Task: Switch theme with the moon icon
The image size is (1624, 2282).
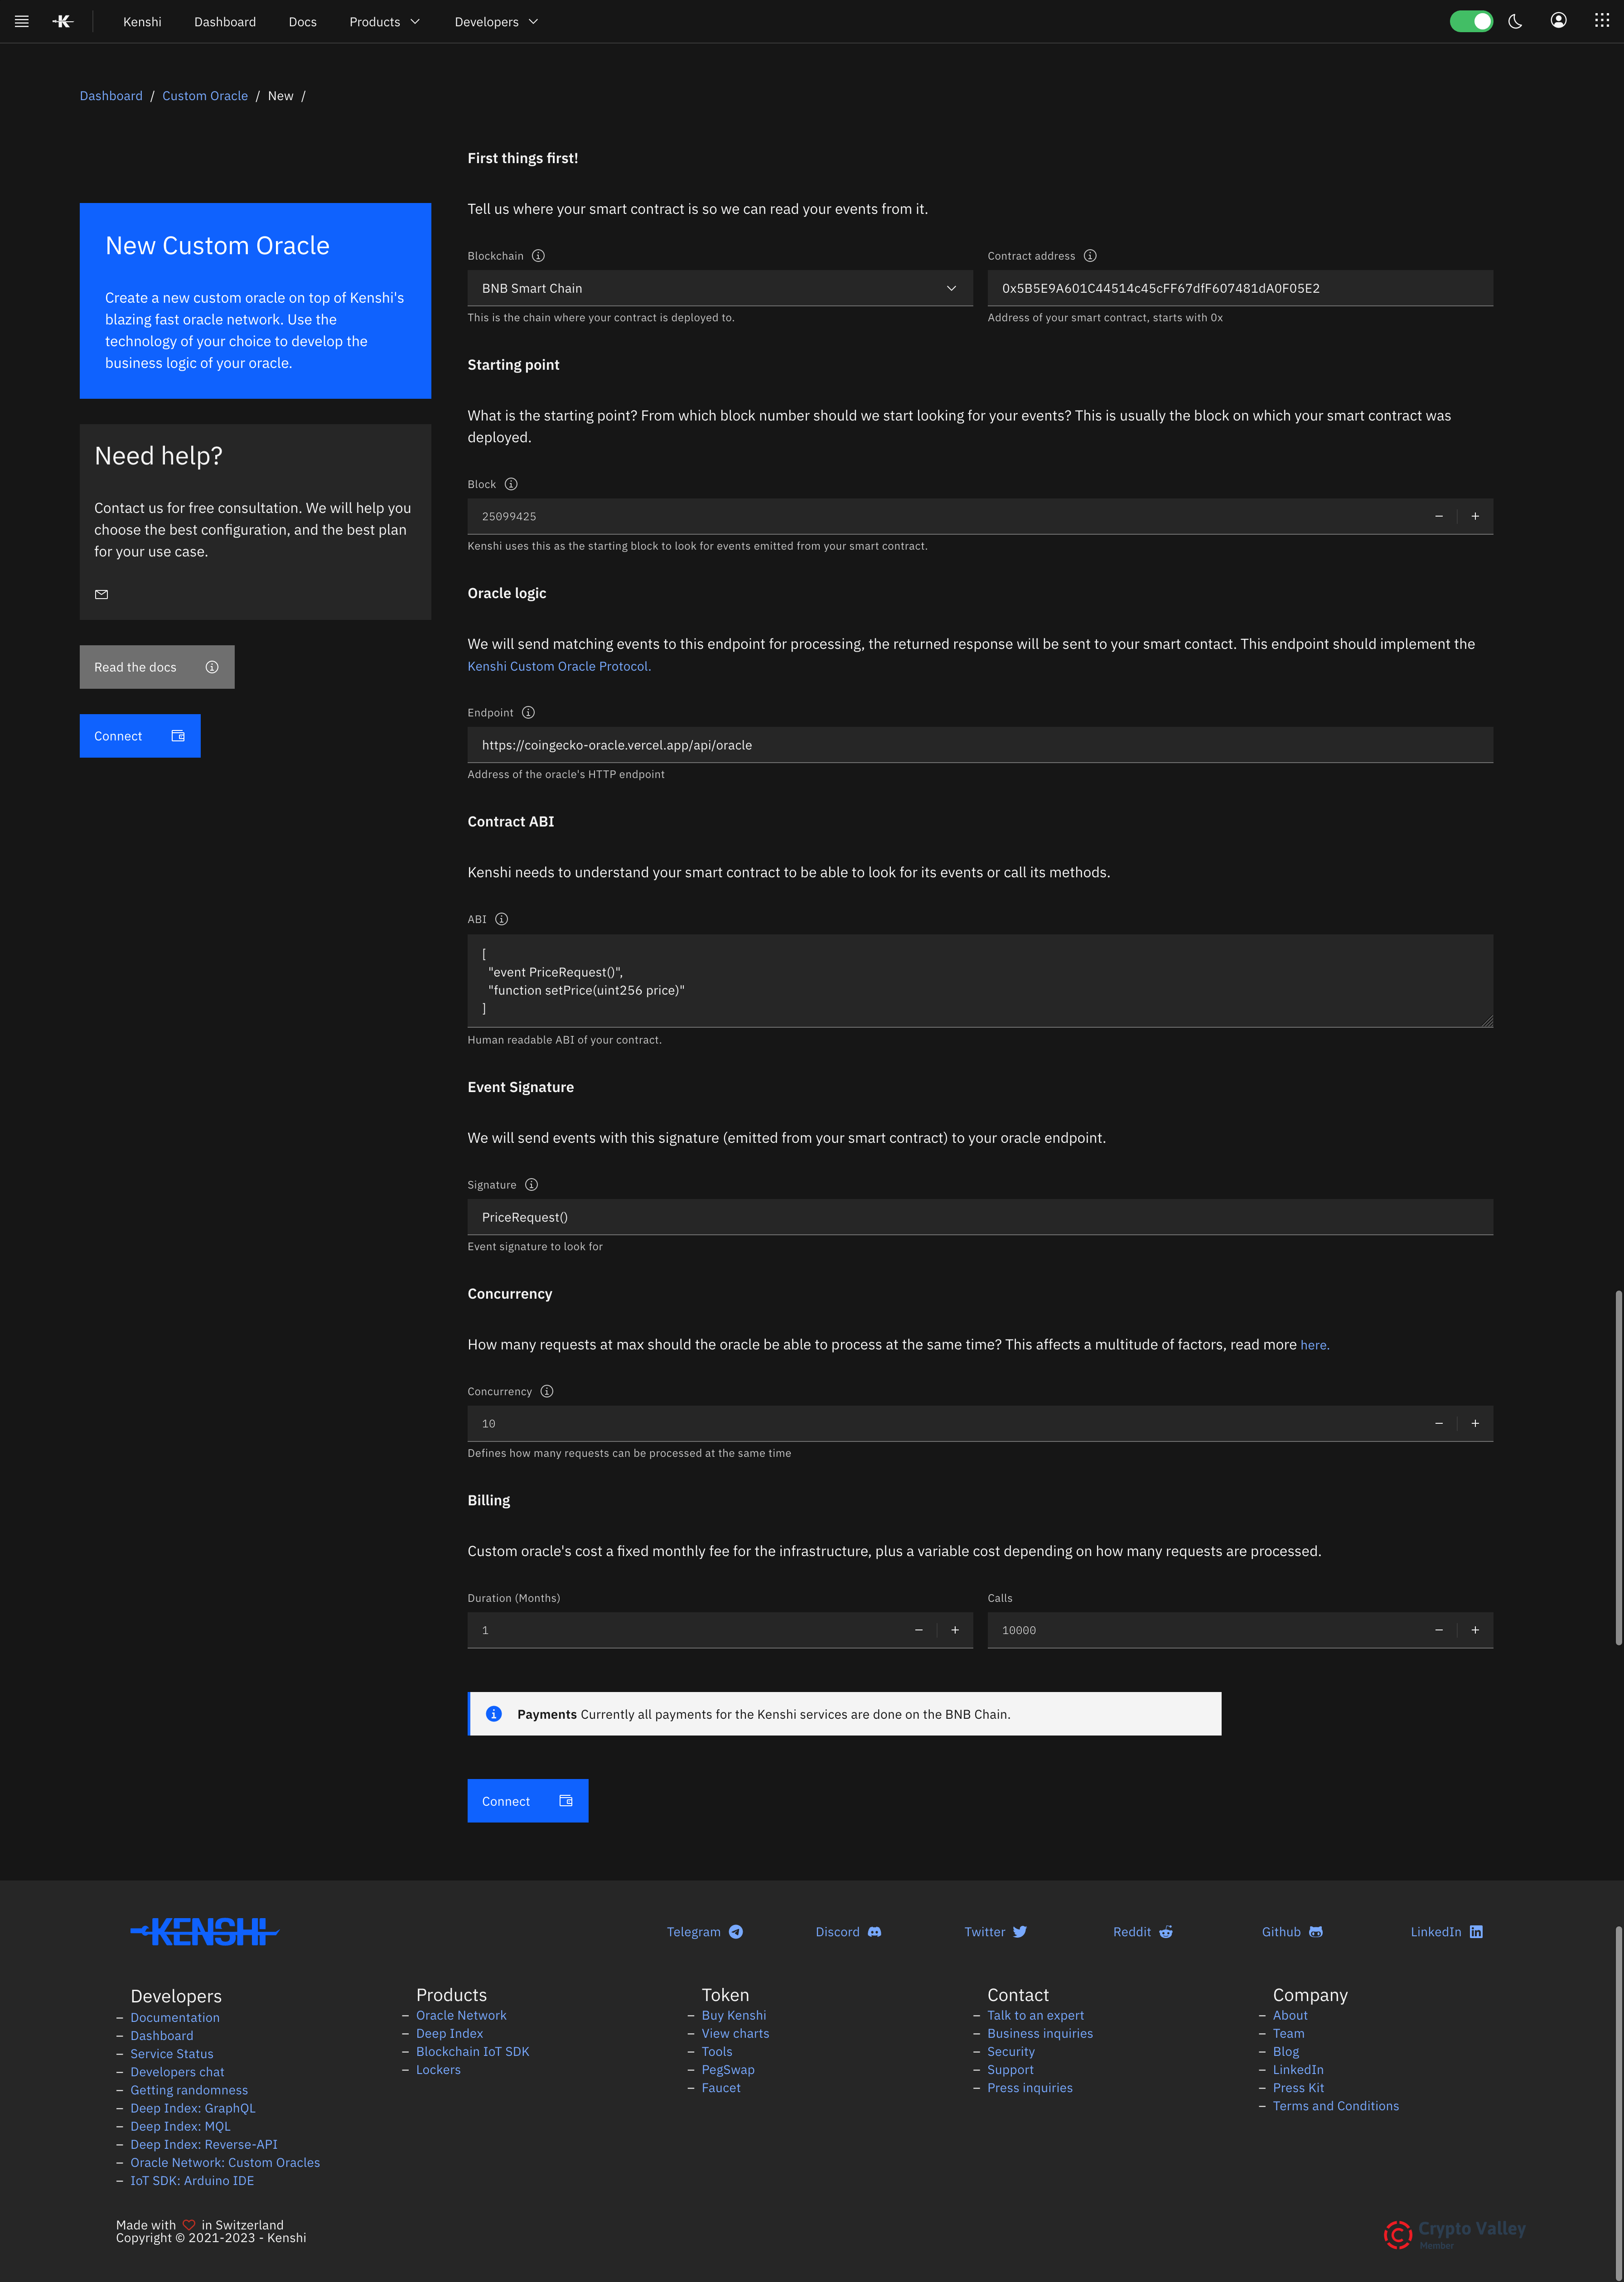Action: click(x=1515, y=21)
